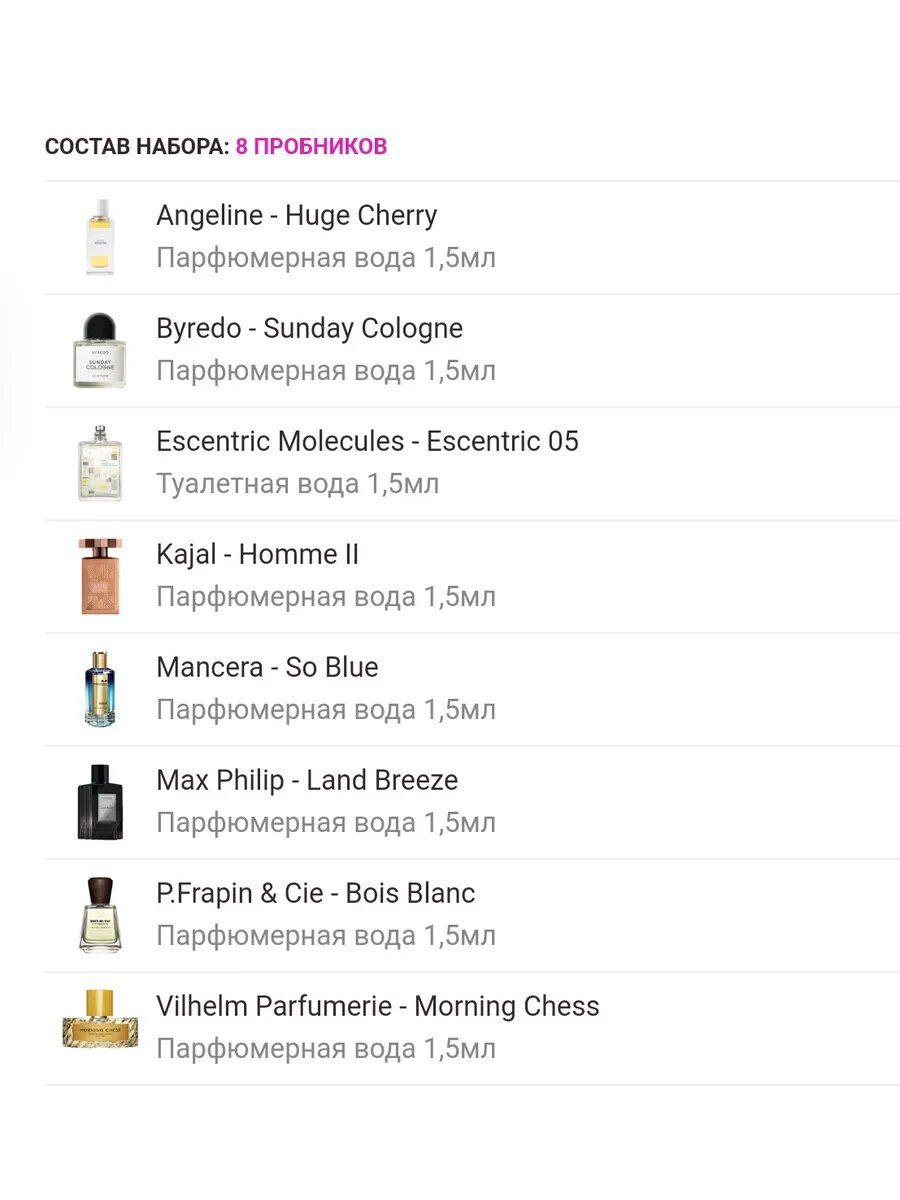Click the Byredo - Sunday Cologne name

(x=309, y=329)
